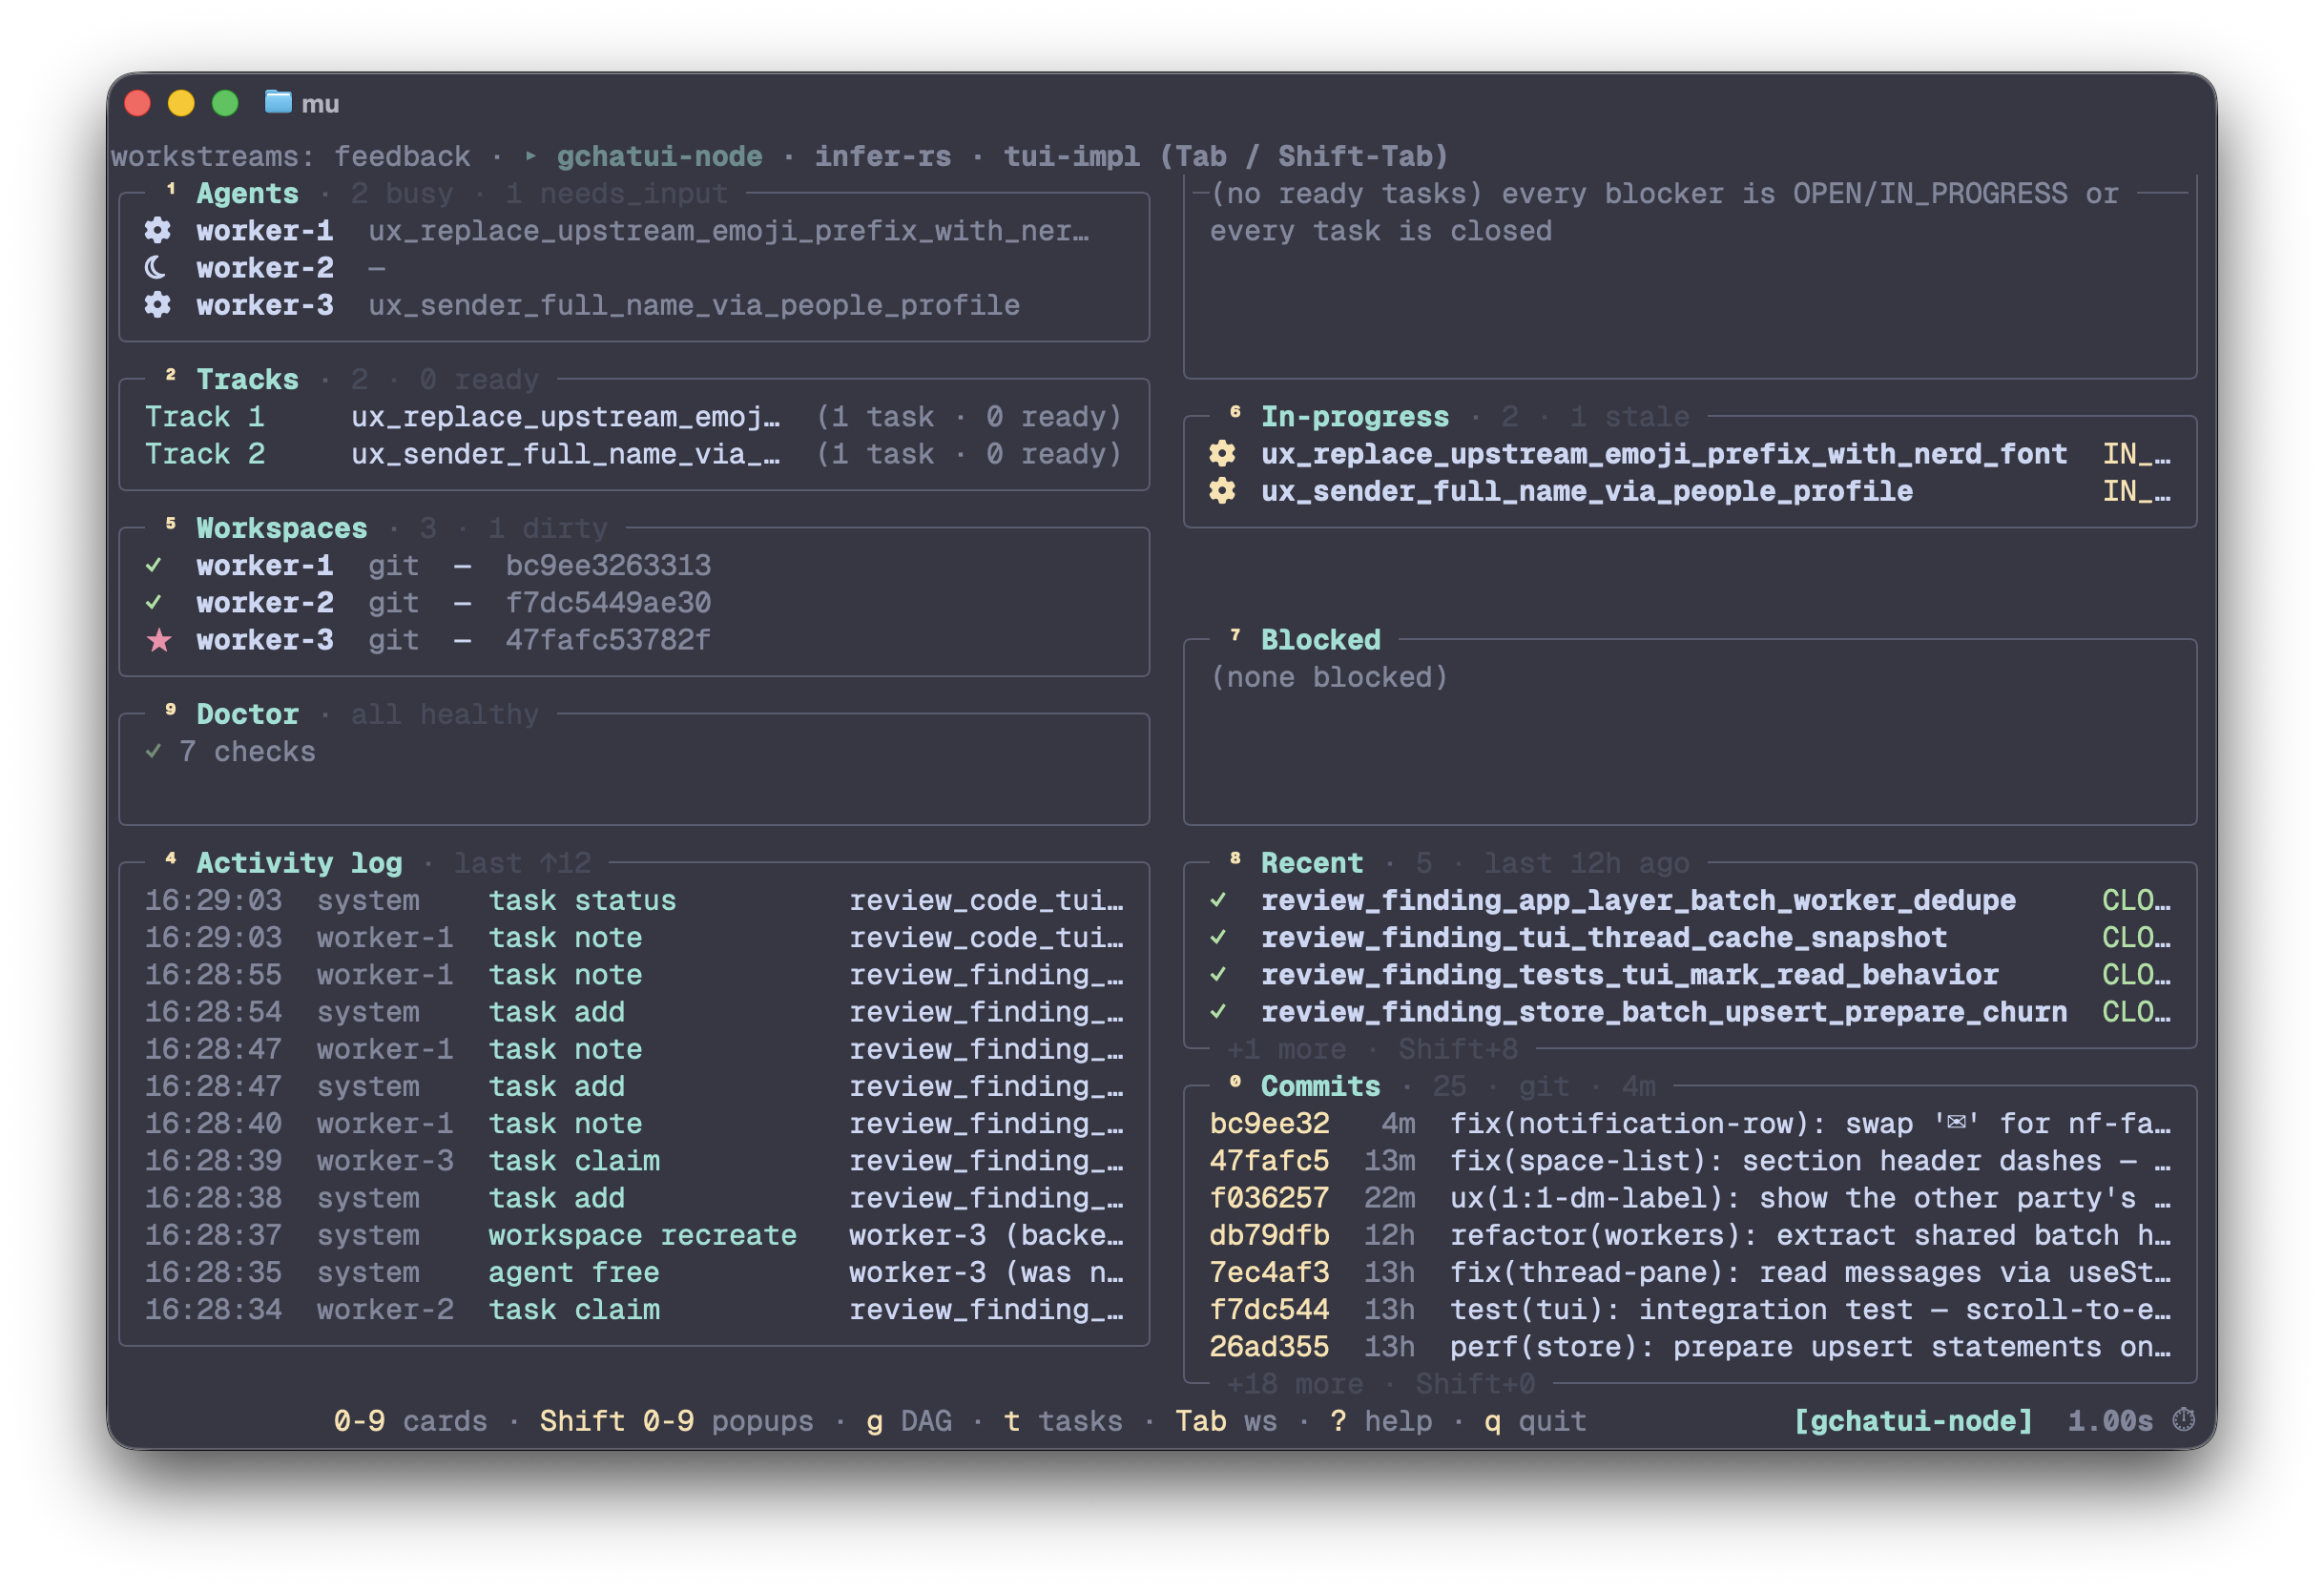
Task: Click the [gchatui-node] status bar label
Action: [x=1913, y=1422]
